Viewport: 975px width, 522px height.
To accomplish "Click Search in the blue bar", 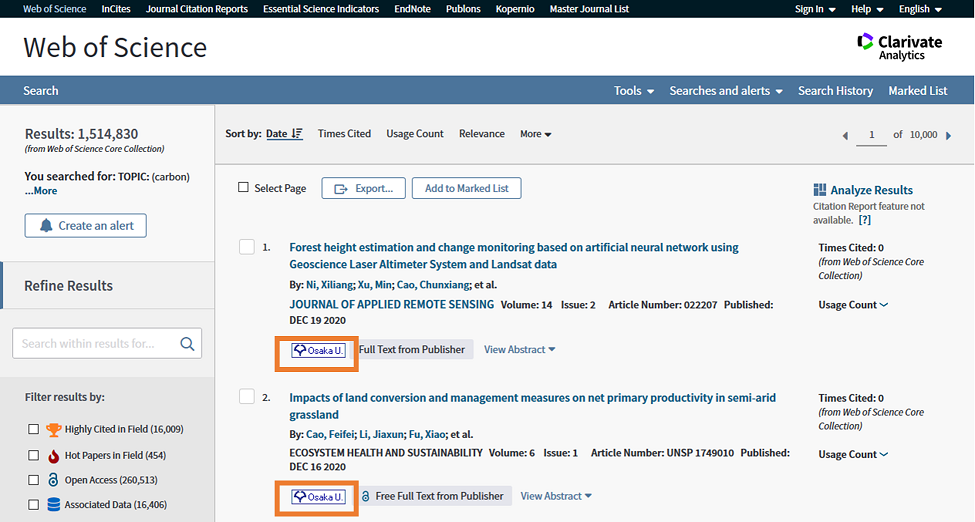I will coord(40,91).
